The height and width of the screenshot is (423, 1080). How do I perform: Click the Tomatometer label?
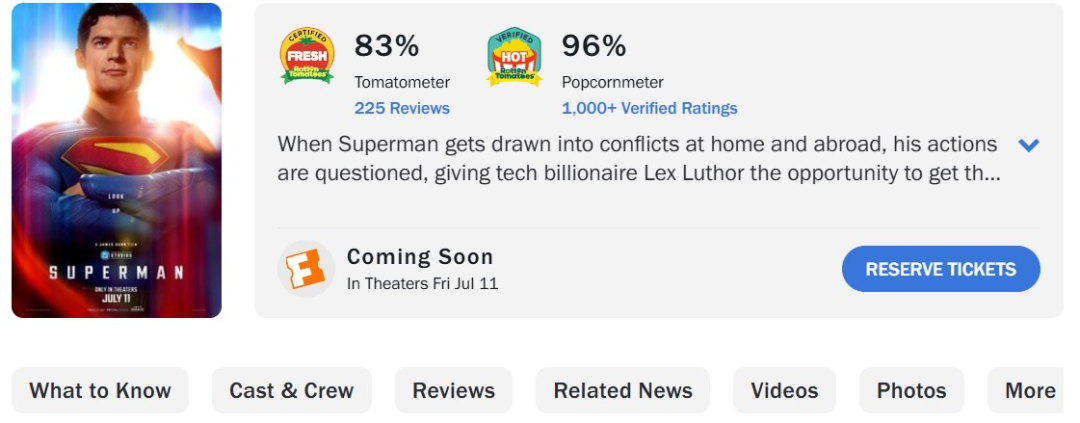pyautogui.click(x=402, y=83)
